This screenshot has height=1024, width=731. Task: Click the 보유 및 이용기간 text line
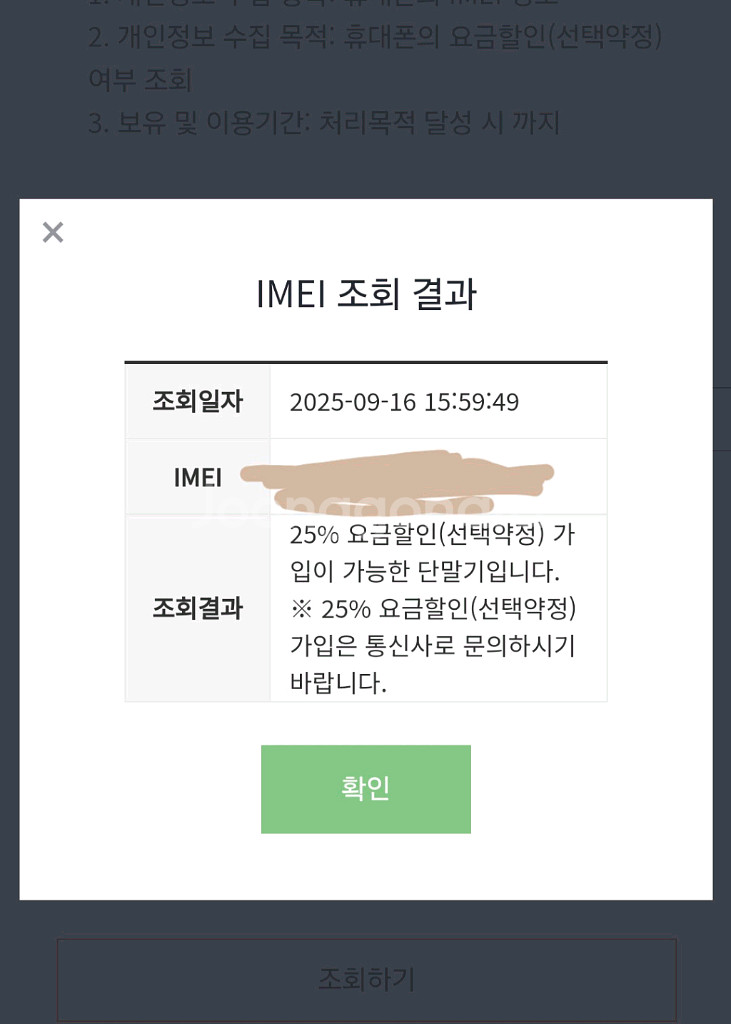(324, 122)
